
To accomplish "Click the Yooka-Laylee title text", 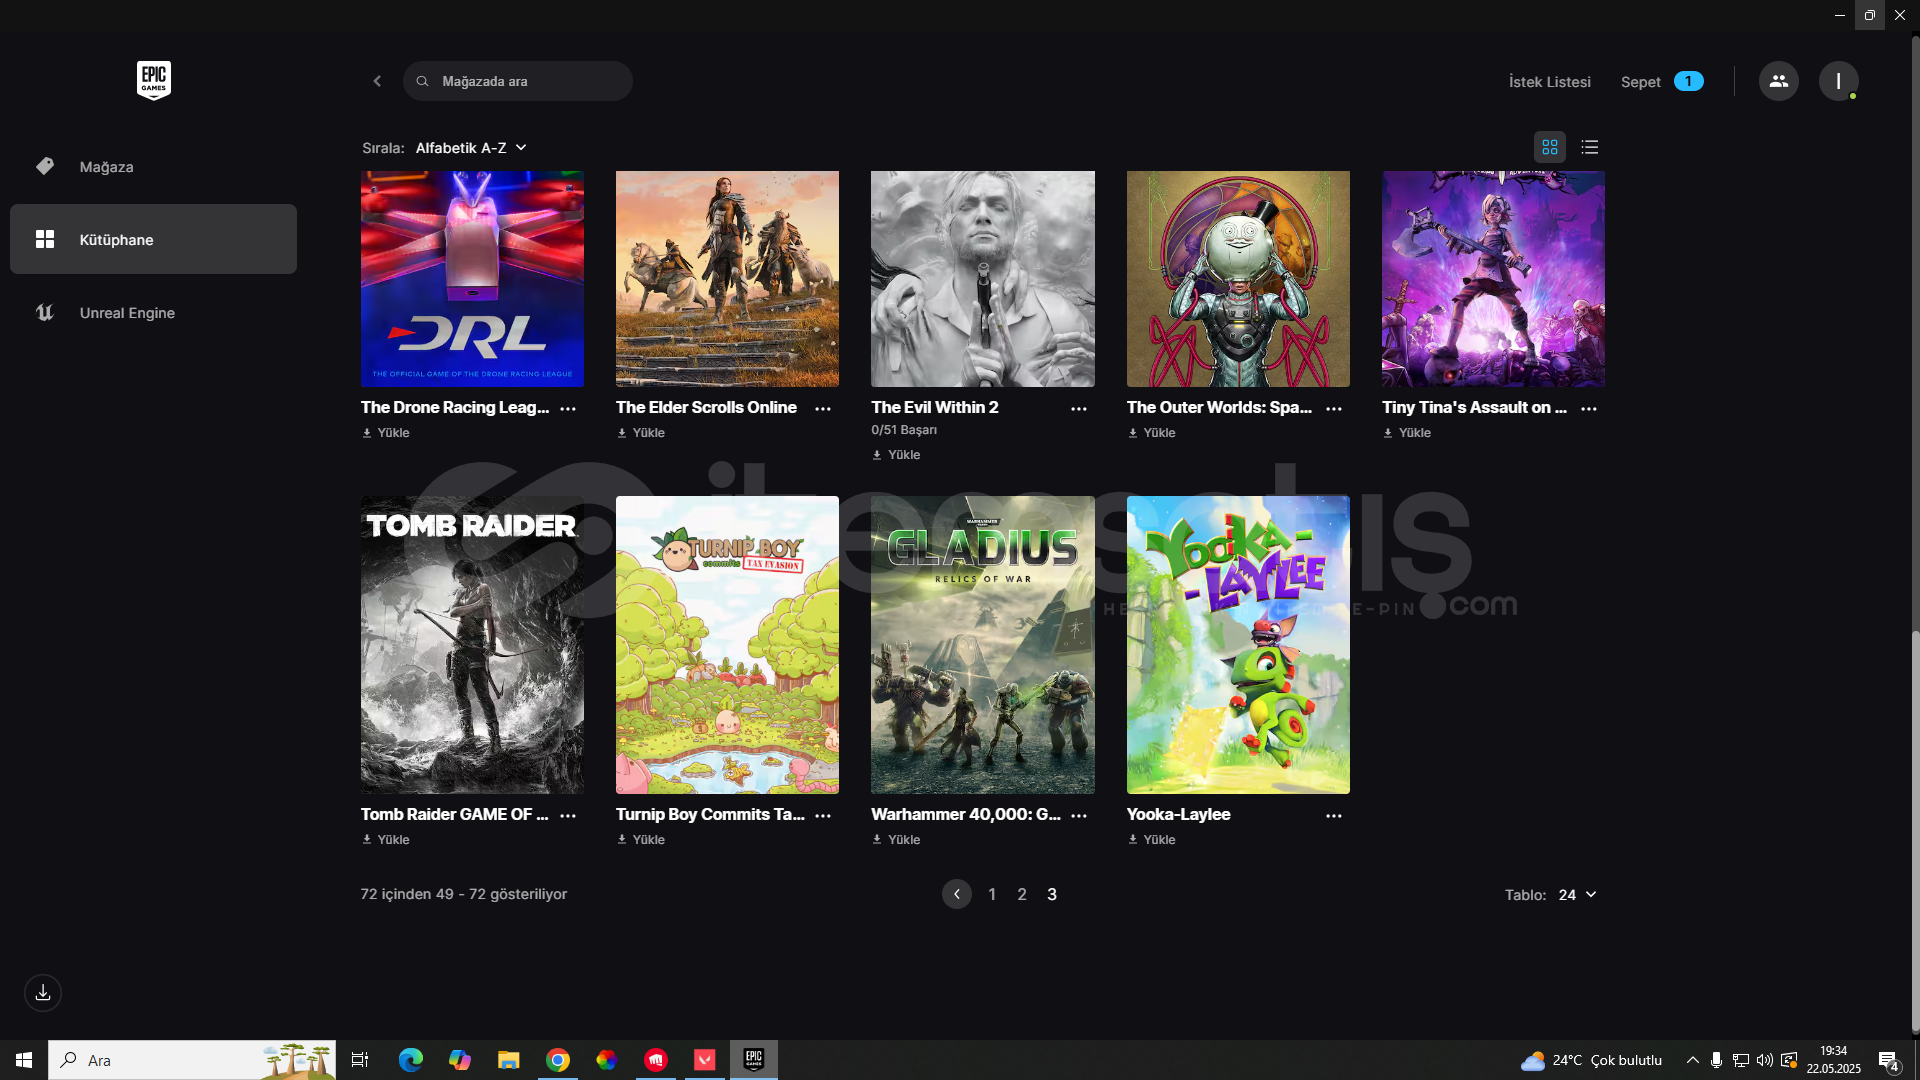I will pos(1178,815).
